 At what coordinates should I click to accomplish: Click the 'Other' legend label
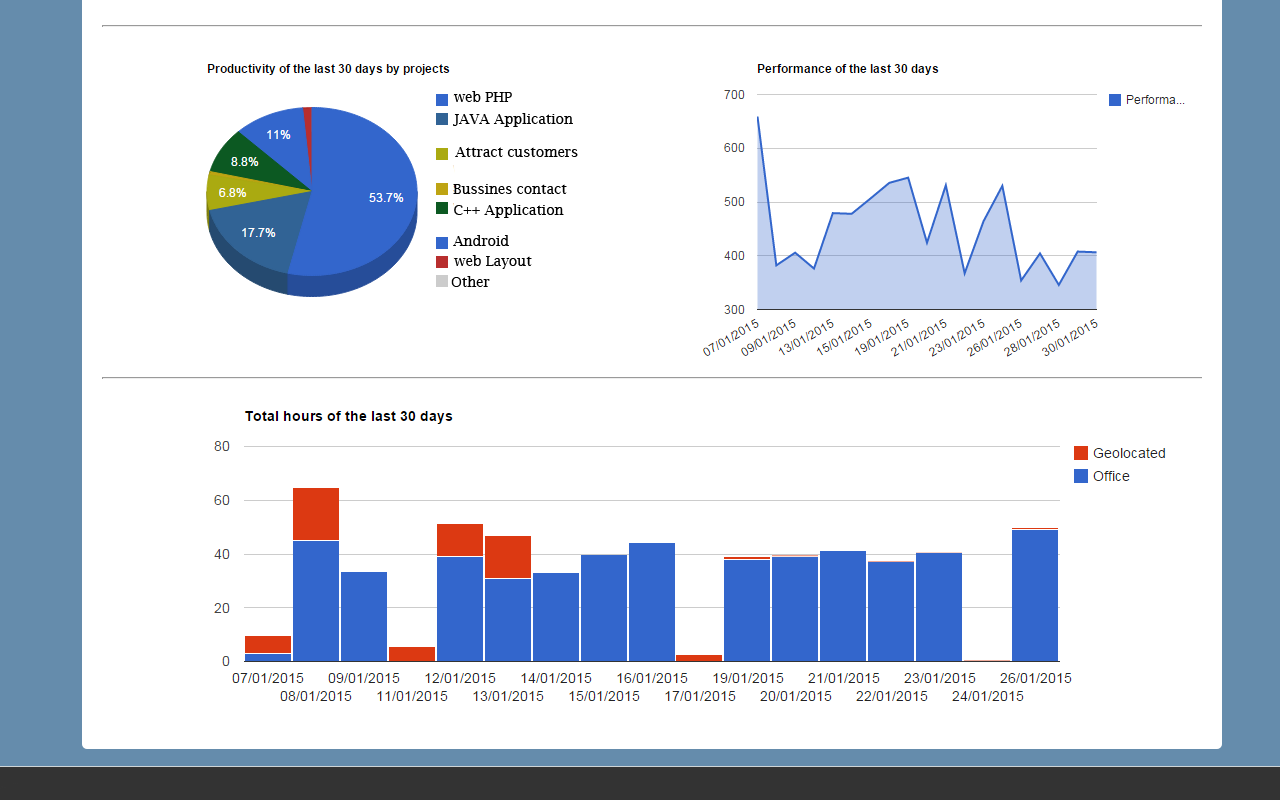pos(470,282)
